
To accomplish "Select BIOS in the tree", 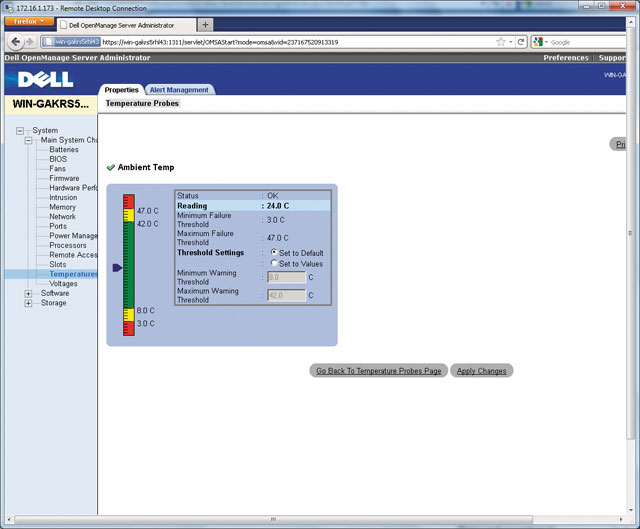I will [x=58, y=159].
